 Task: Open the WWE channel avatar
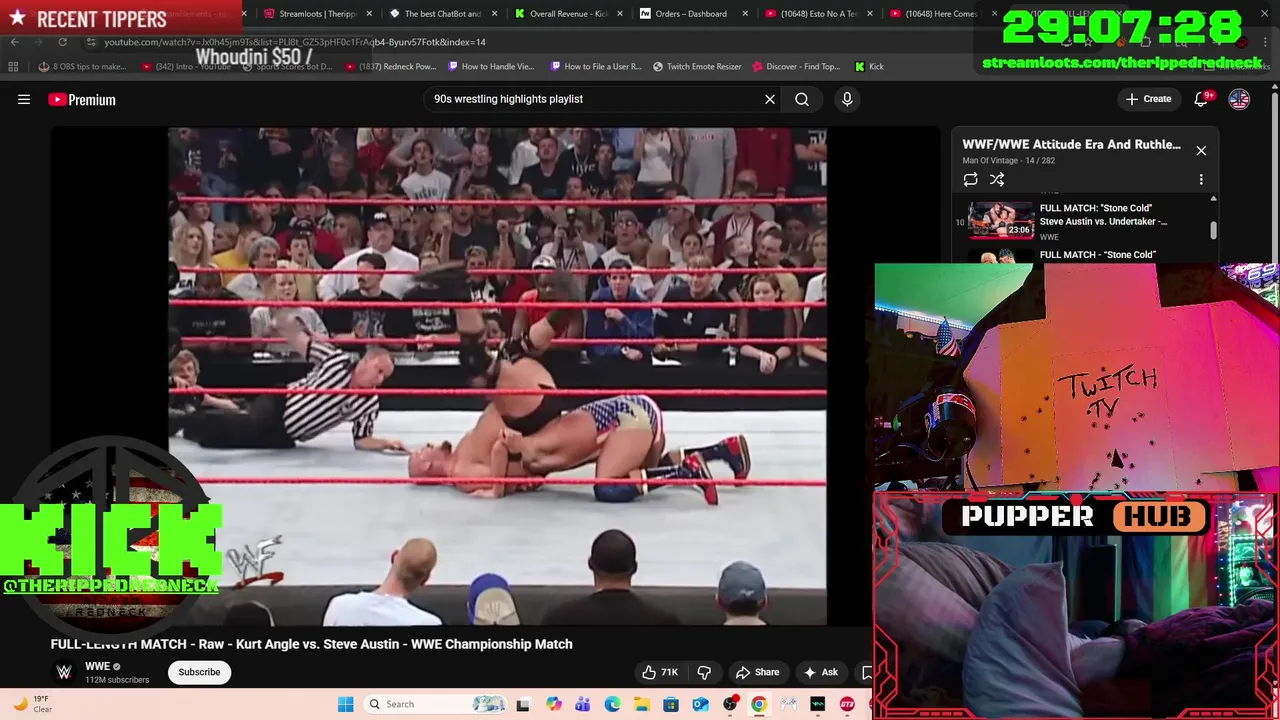click(64, 672)
